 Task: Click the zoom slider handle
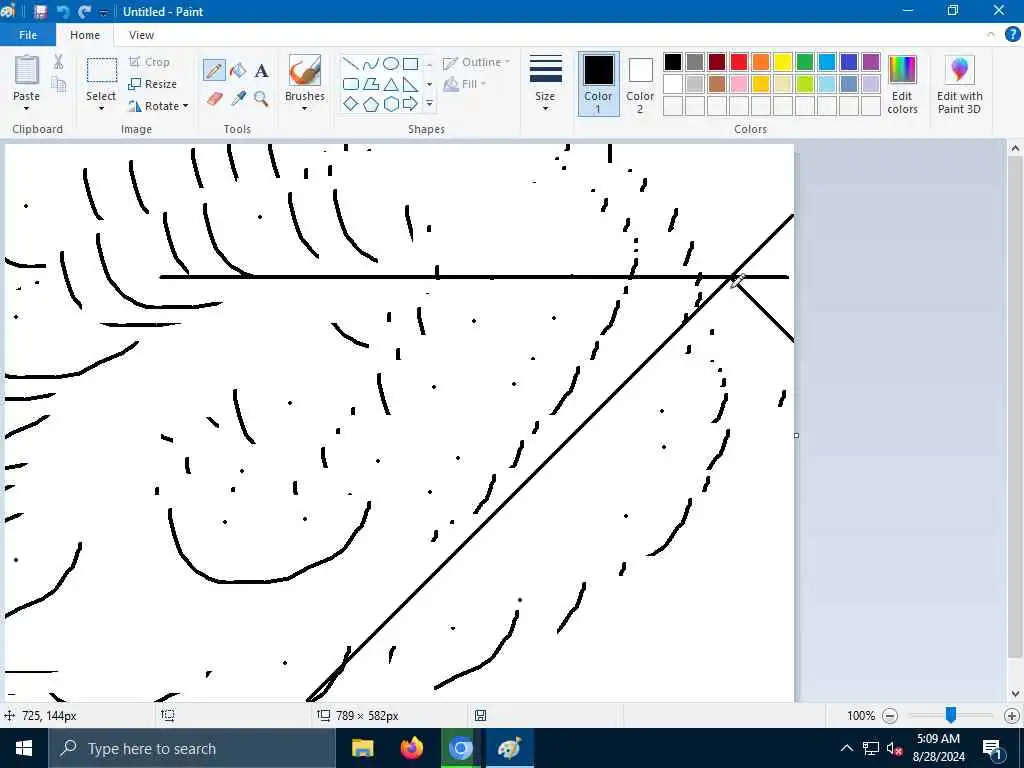(951, 715)
